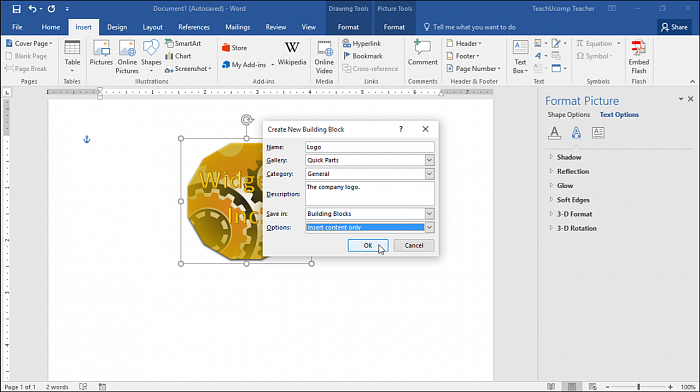This screenshot has height=392, width=700.
Task: Collapse the ribbon
Action: click(x=692, y=82)
